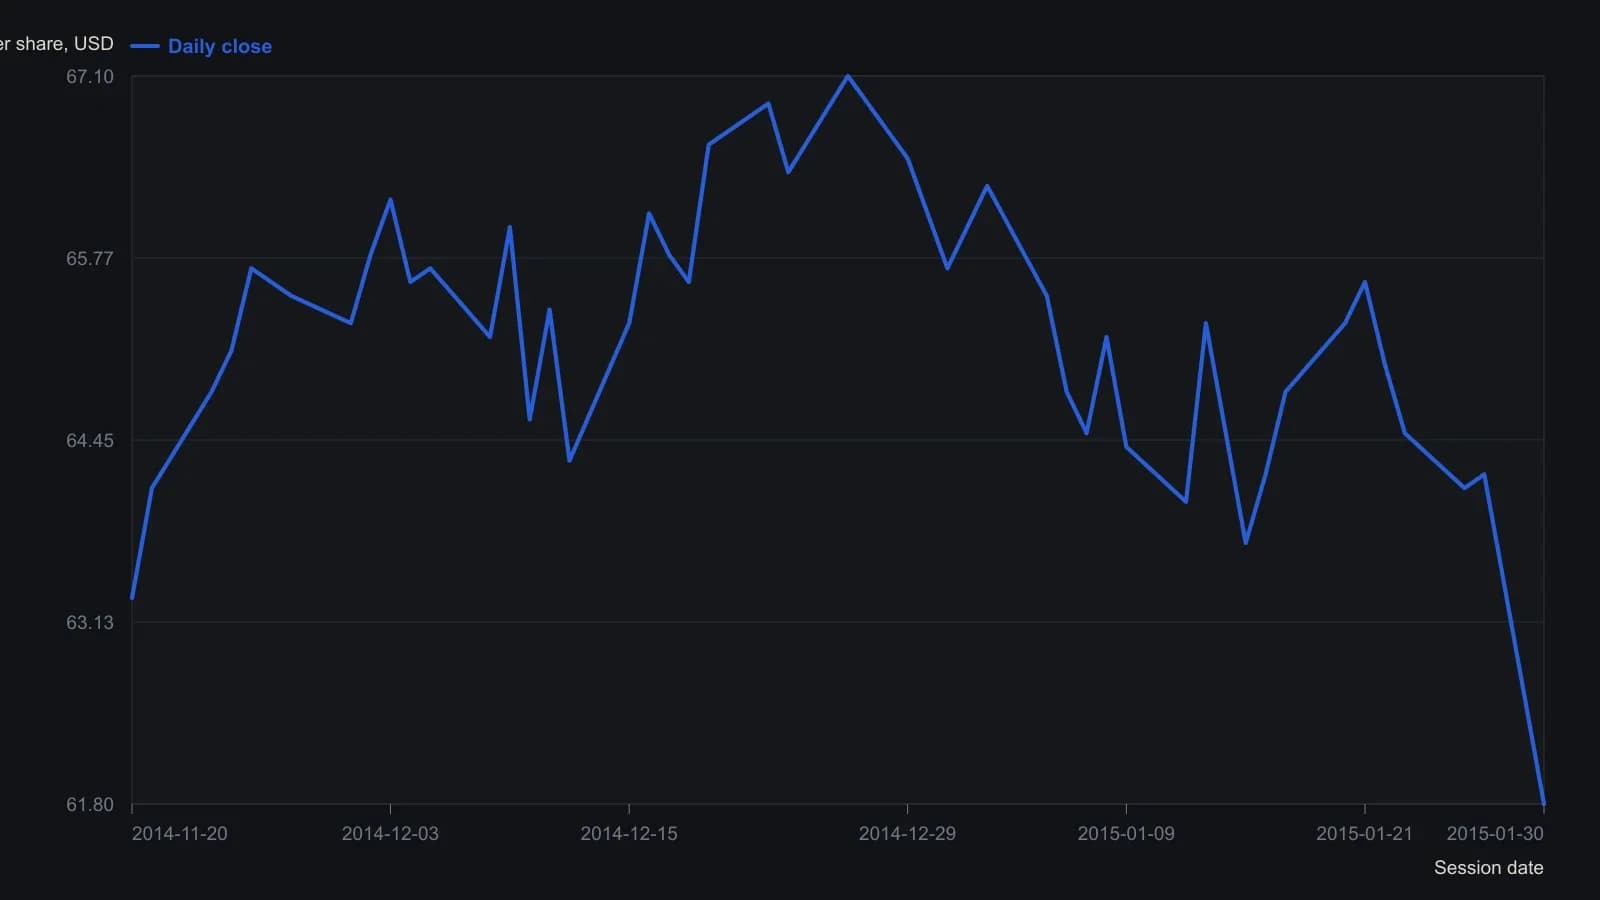Select the 63.13 y-axis label
Image resolution: width=1600 pixels, height=900 pixels.
coord(90,622)
